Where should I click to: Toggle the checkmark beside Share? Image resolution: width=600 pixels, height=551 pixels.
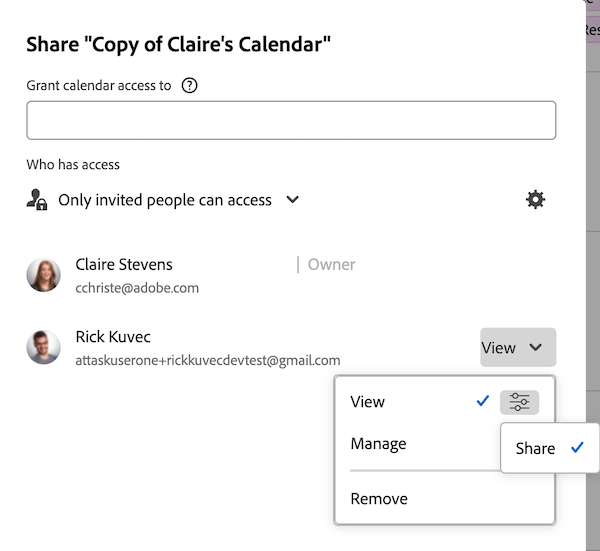coord(577,448)
